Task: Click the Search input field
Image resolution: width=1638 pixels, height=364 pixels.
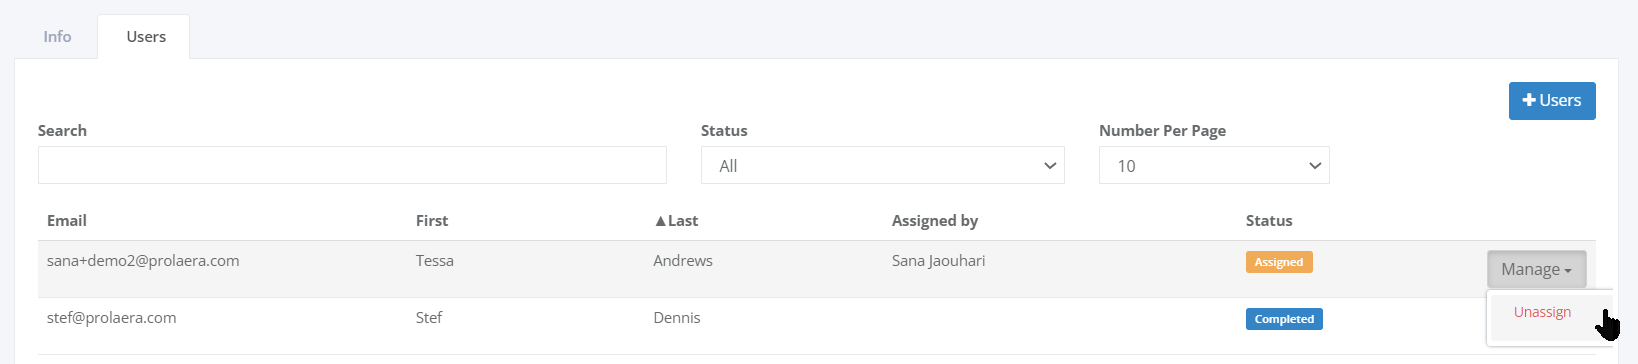Action: (352, 165)
